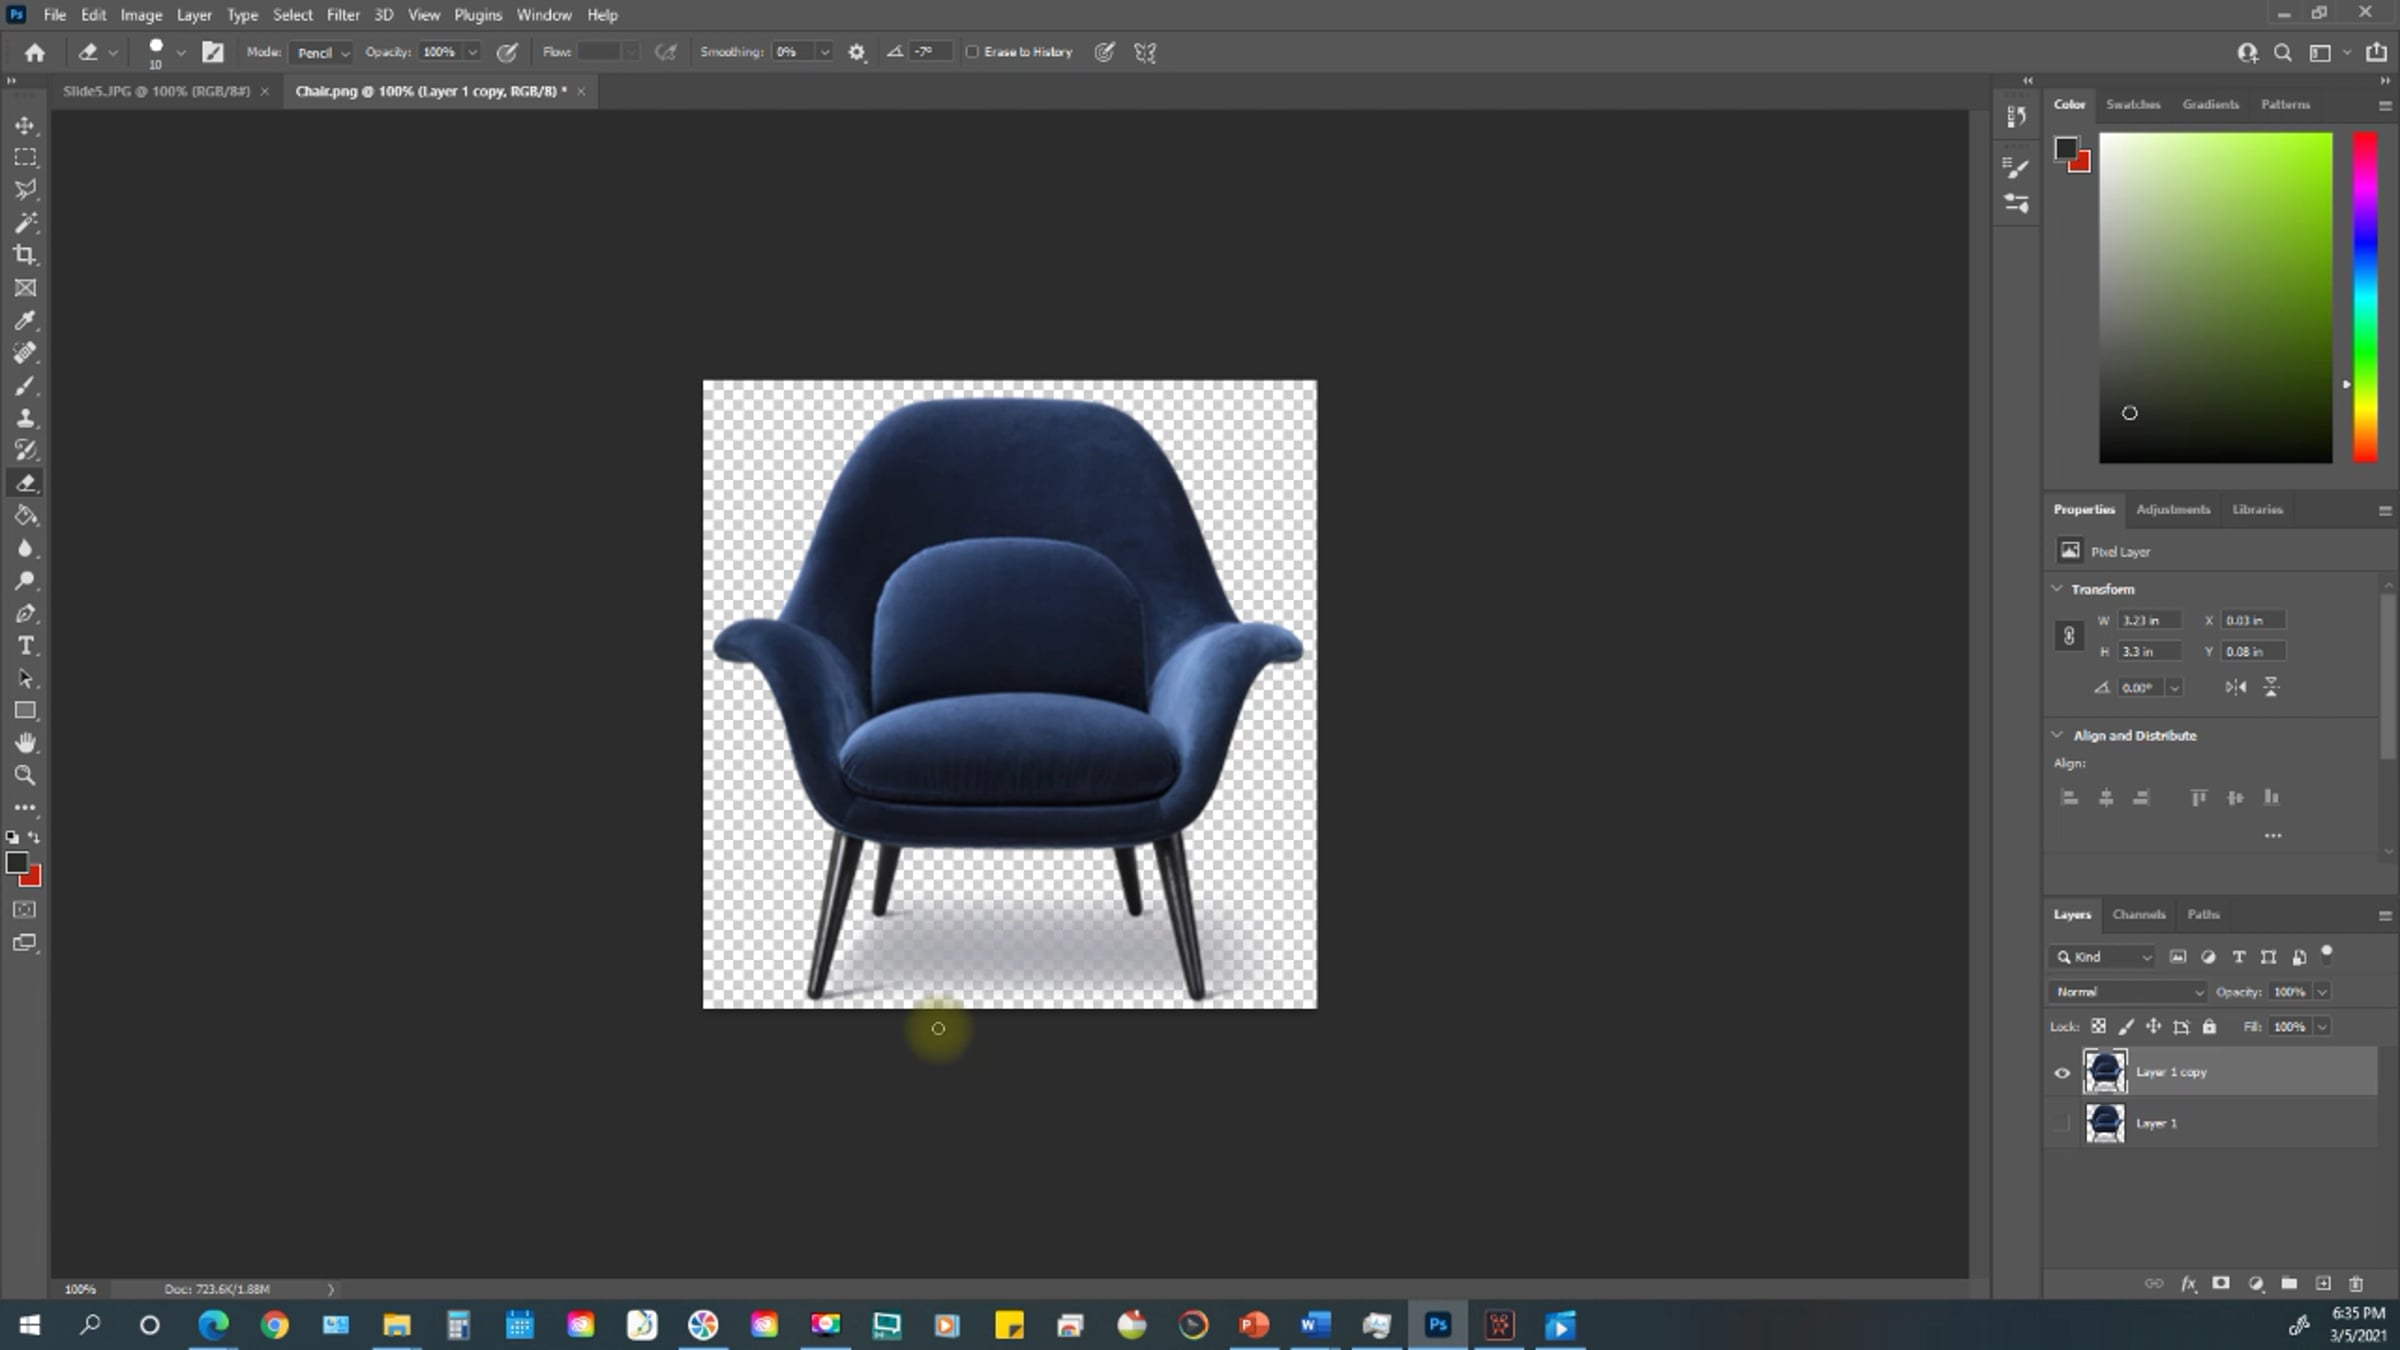
Task: Hide the Layer 1 copy layer
Action: tap(2062, 1073)
